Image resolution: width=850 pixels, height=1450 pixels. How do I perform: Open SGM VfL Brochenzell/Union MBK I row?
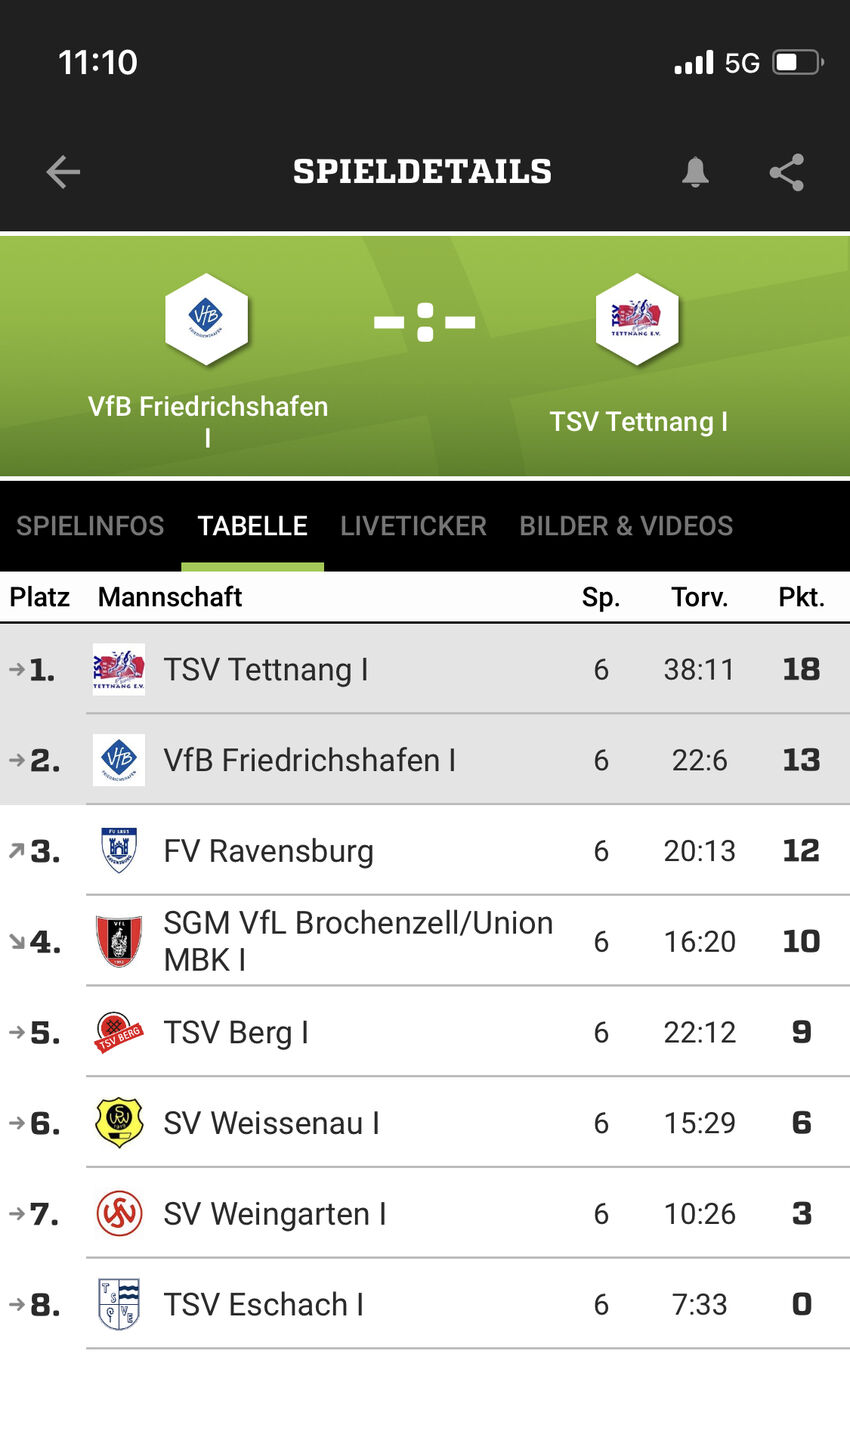[358, 941]
